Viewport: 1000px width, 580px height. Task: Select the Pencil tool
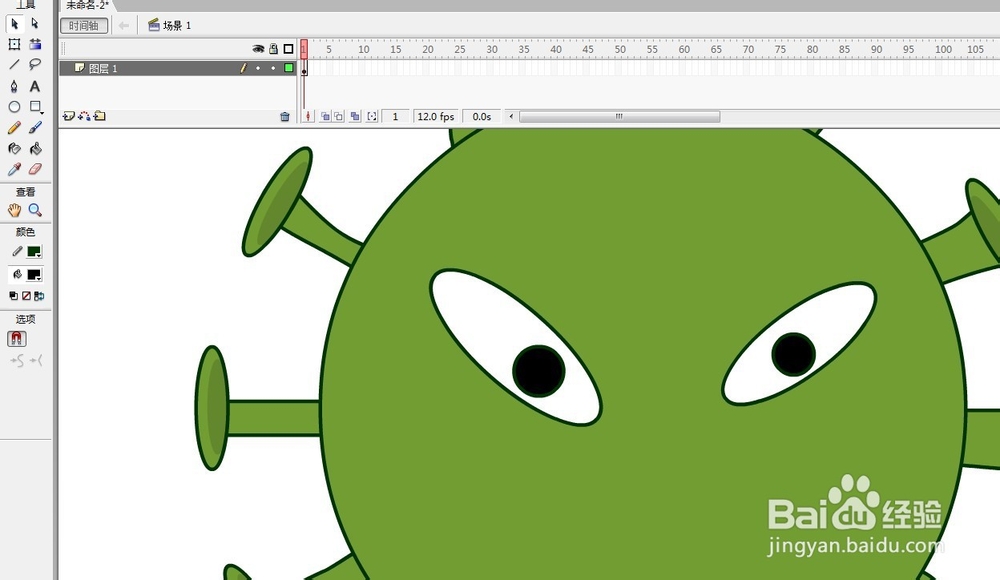pyautogui.click(x=15, y=128)
